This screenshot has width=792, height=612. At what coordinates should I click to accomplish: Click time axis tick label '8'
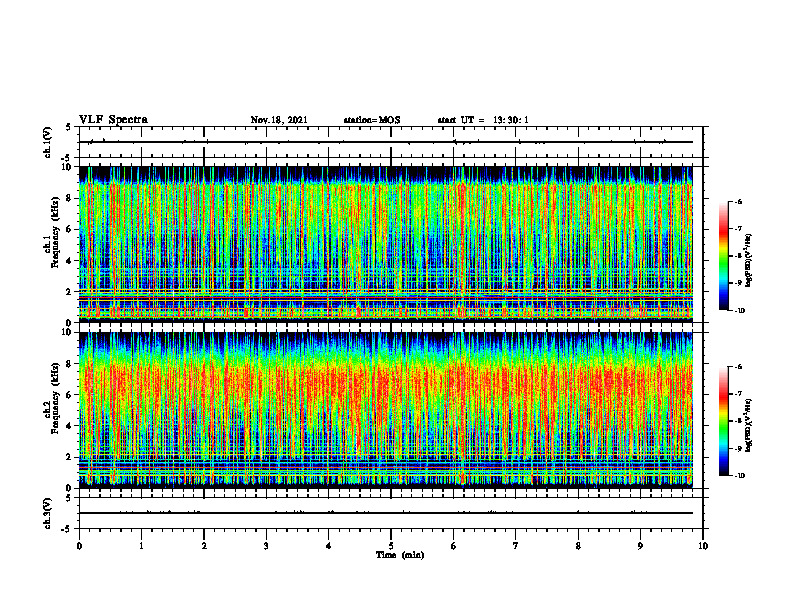tap(578, 546)
